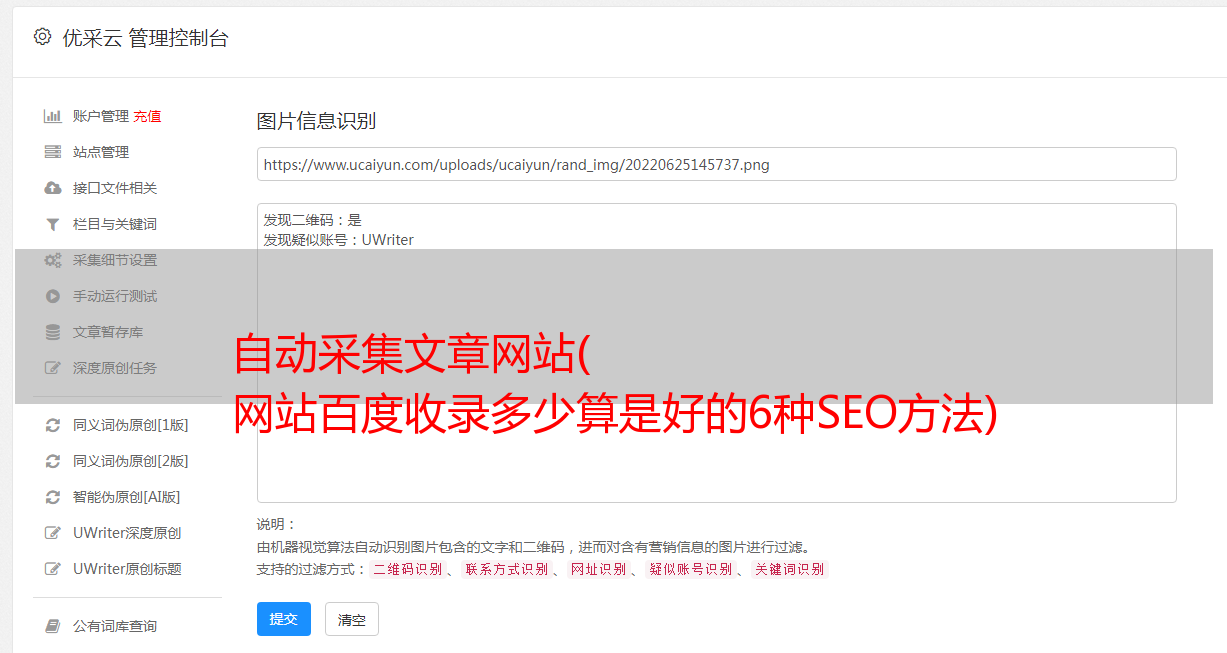
Task: Click the 清空 button
Action: click(x=352, y=619)
